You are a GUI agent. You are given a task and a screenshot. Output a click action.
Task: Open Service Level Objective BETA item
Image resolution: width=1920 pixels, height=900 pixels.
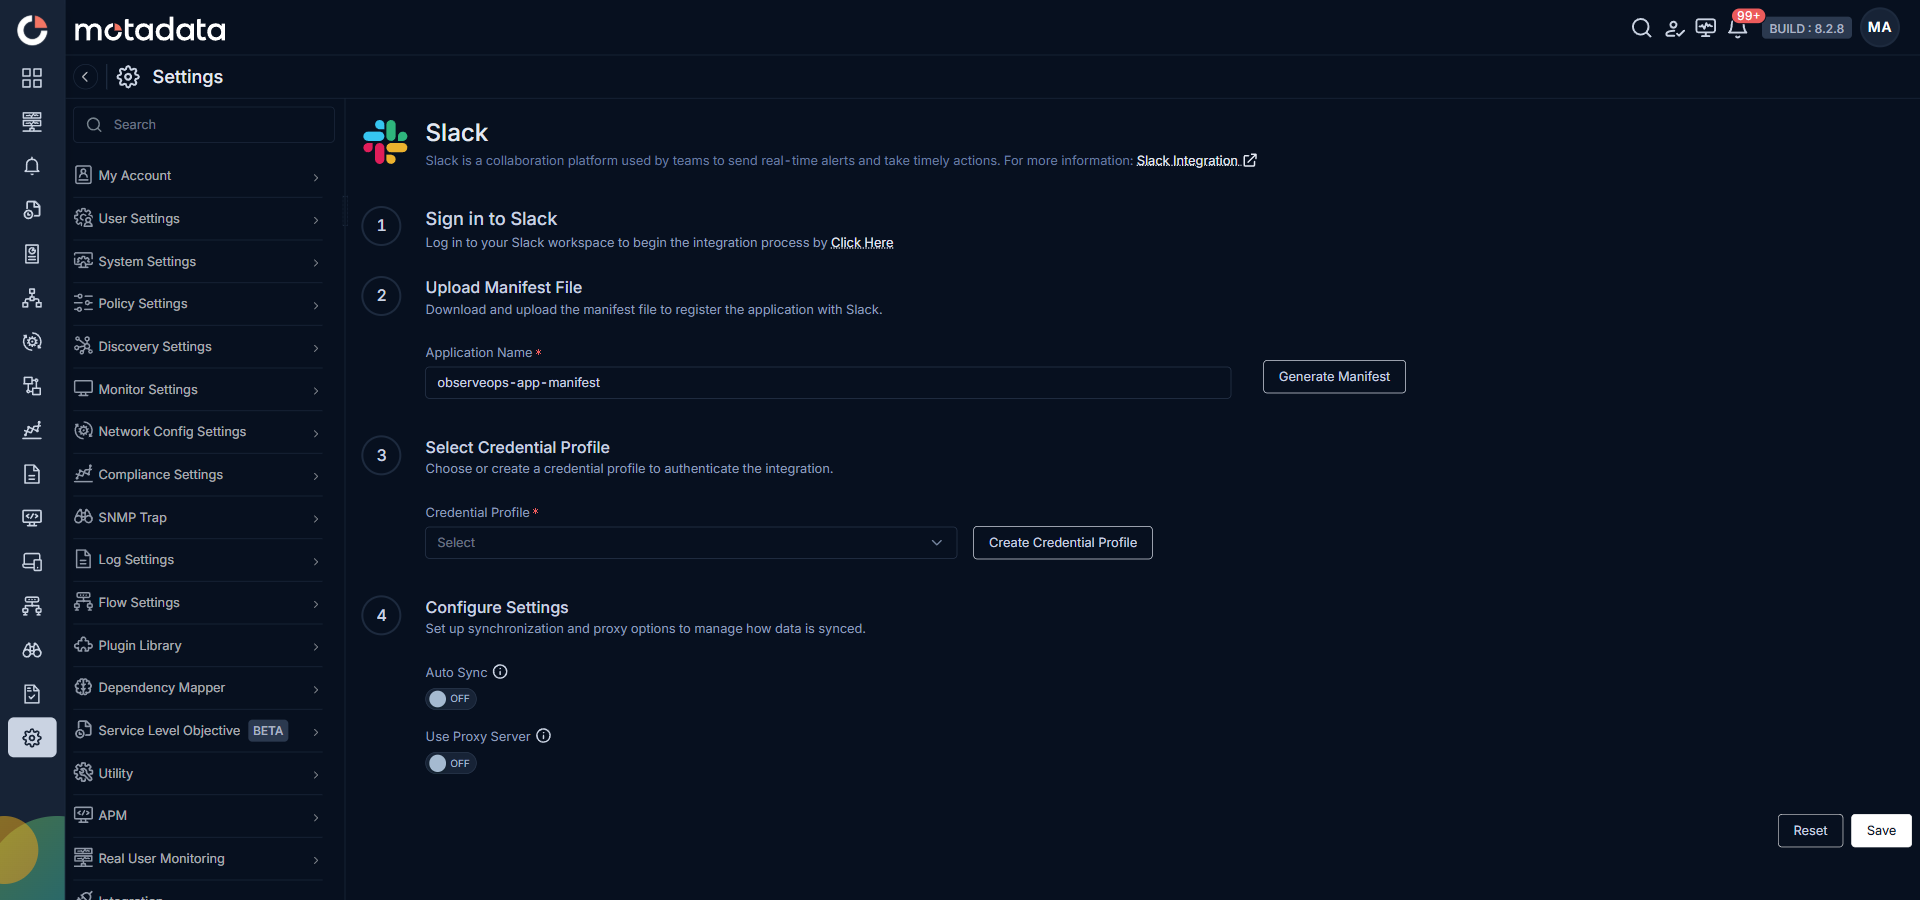point(198,731)
